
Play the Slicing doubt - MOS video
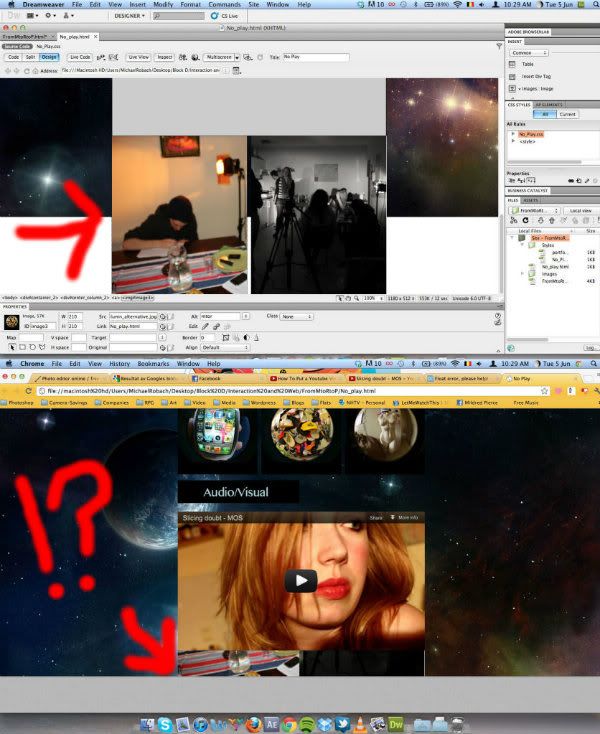pyautogui.click(x=301, y=581)
